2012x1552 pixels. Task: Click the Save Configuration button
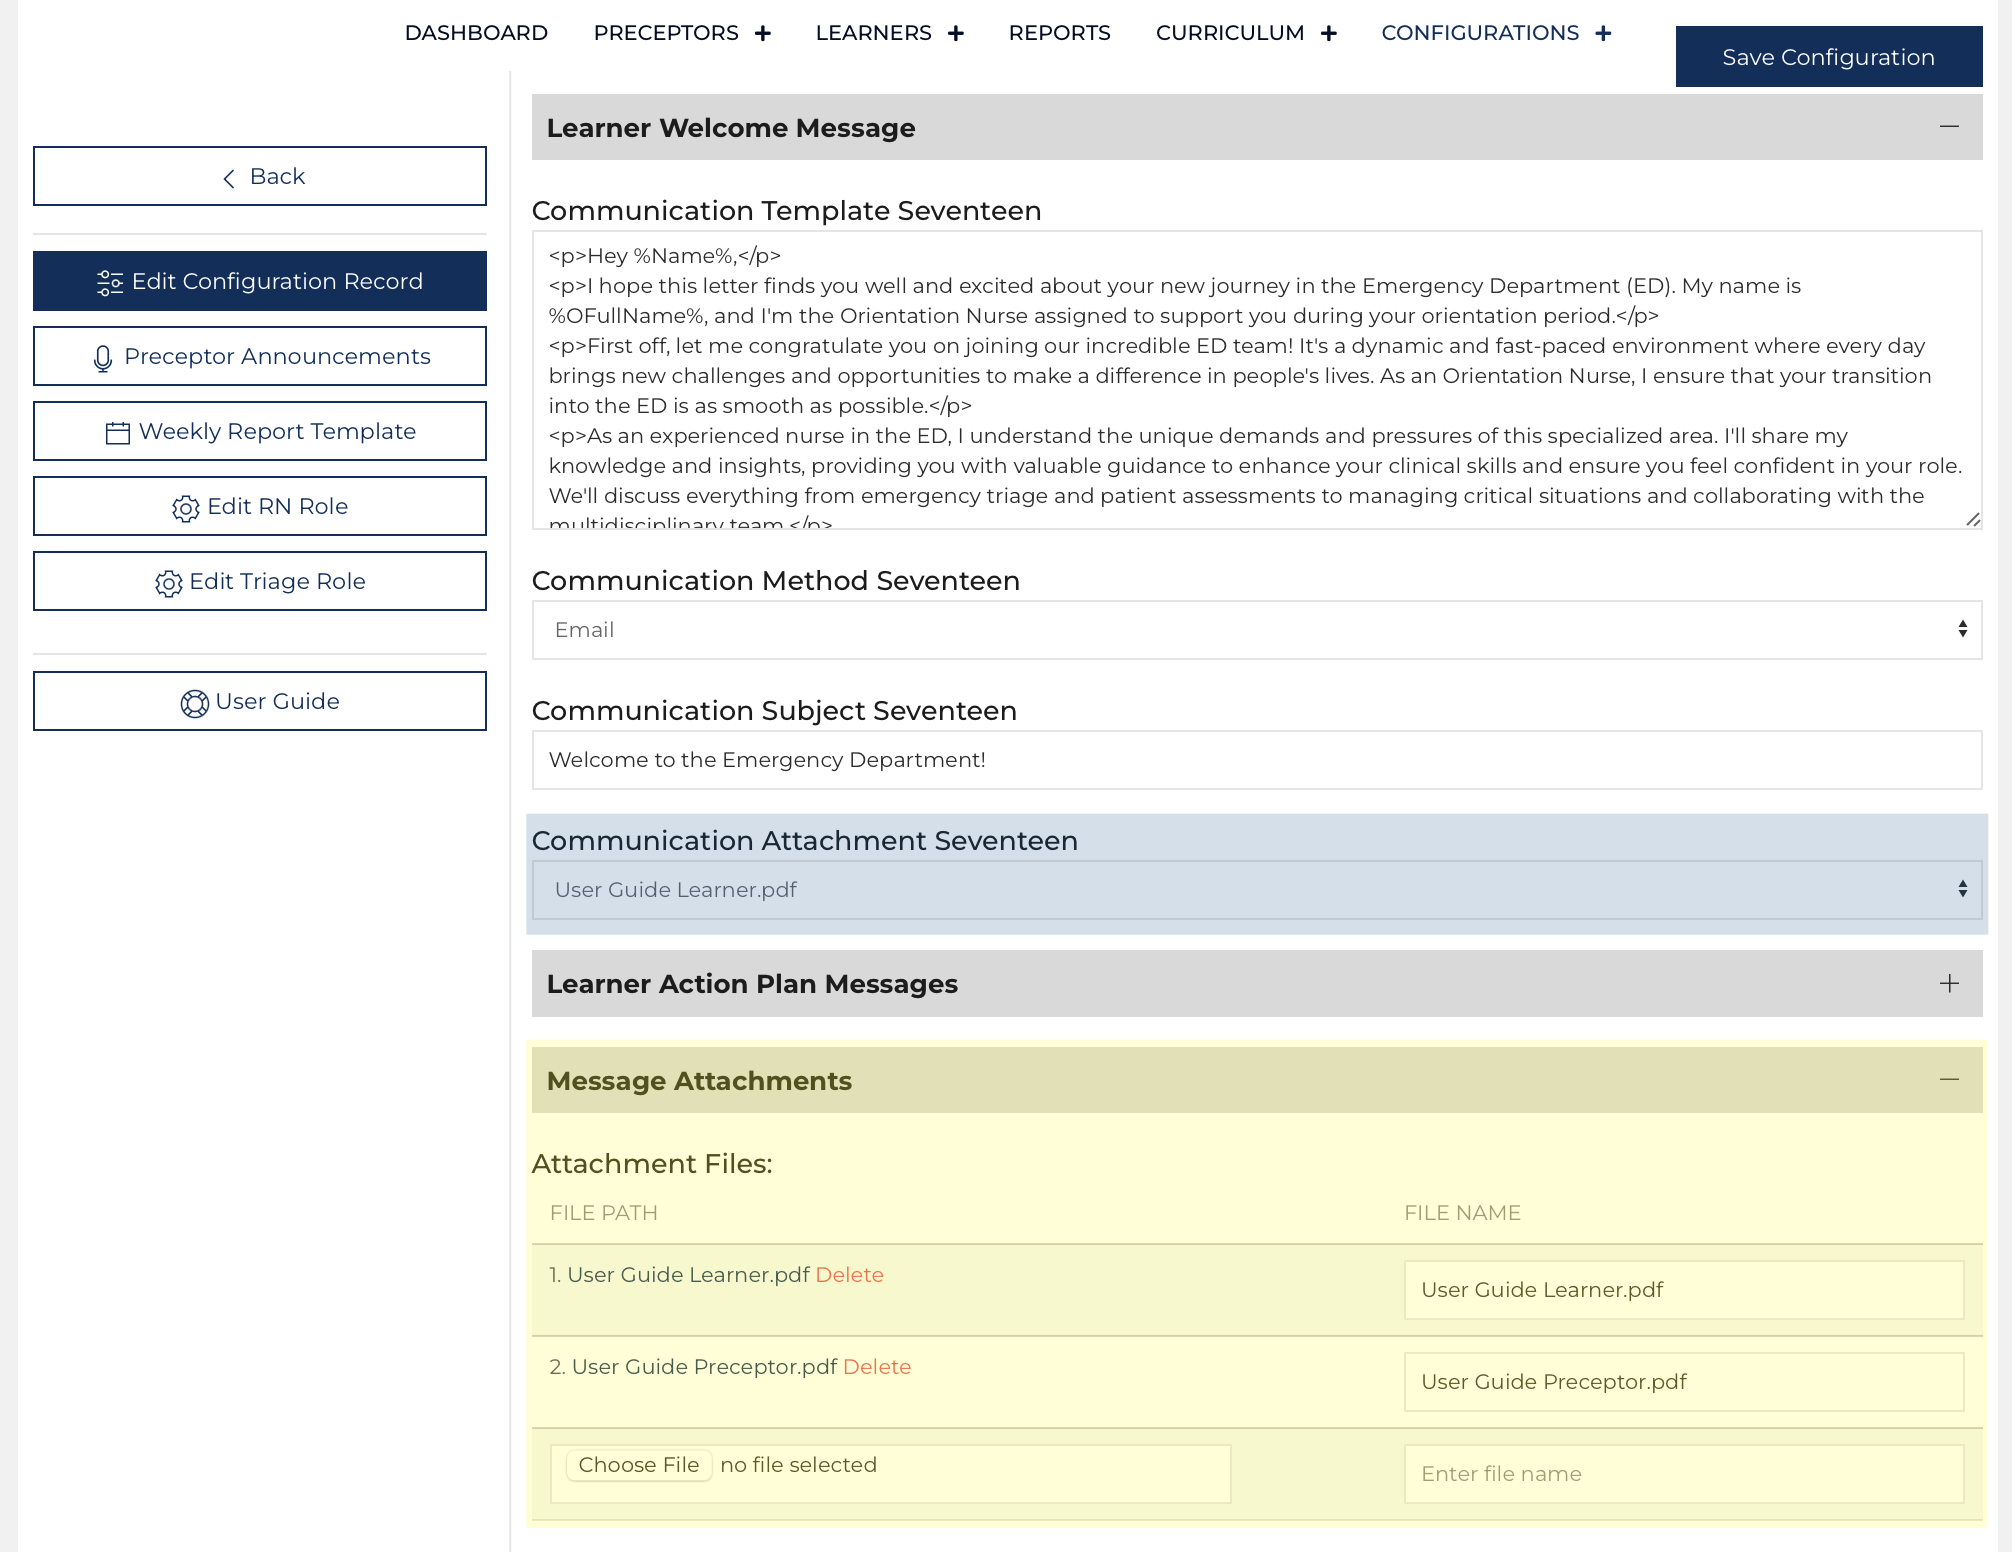(1828, 57)
